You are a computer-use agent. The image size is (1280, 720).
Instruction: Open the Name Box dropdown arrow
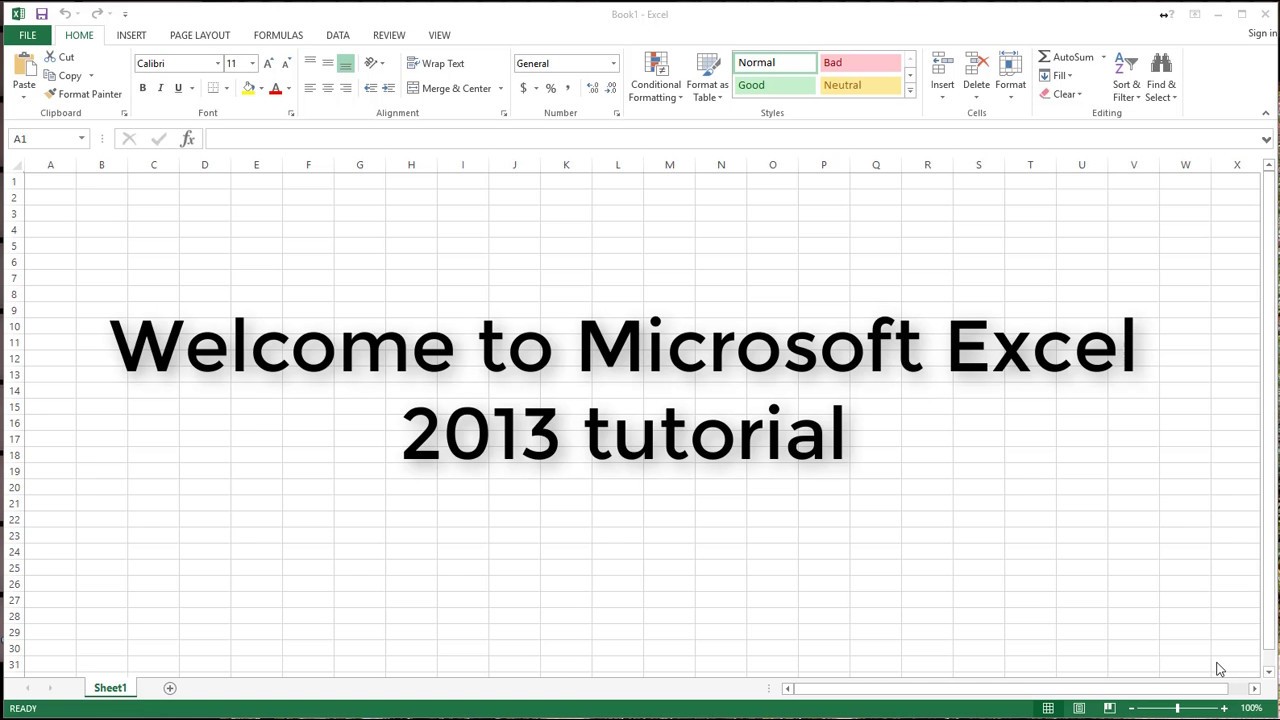[81, 139]
